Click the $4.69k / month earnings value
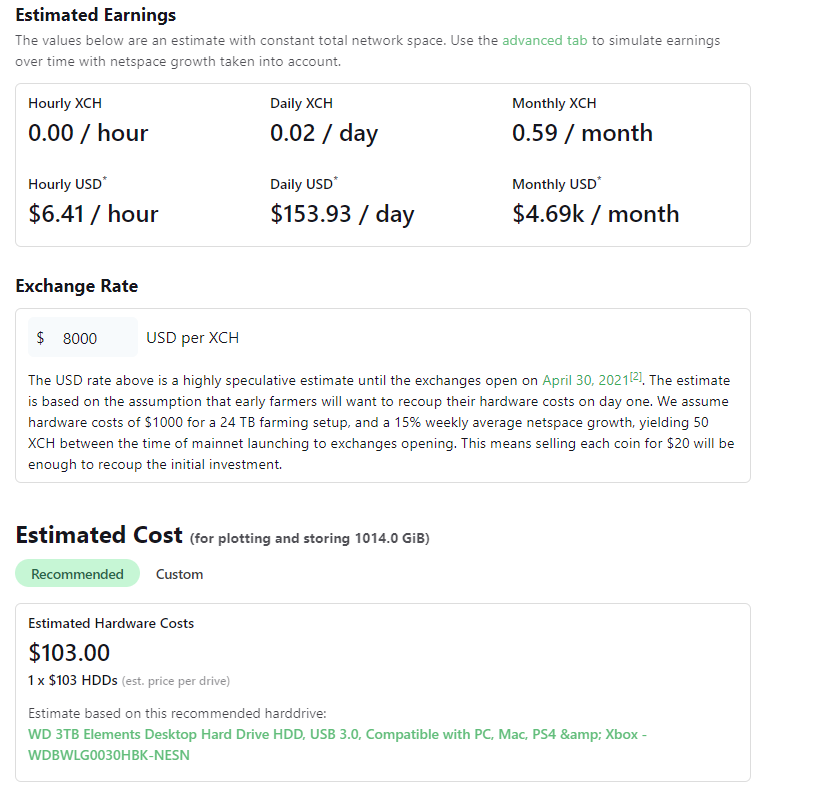 pos(595,214)
